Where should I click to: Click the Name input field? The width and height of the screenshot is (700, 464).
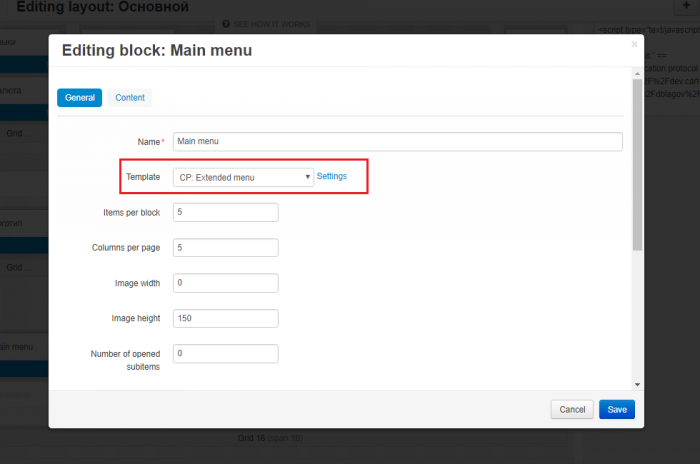tap(397, 142)
